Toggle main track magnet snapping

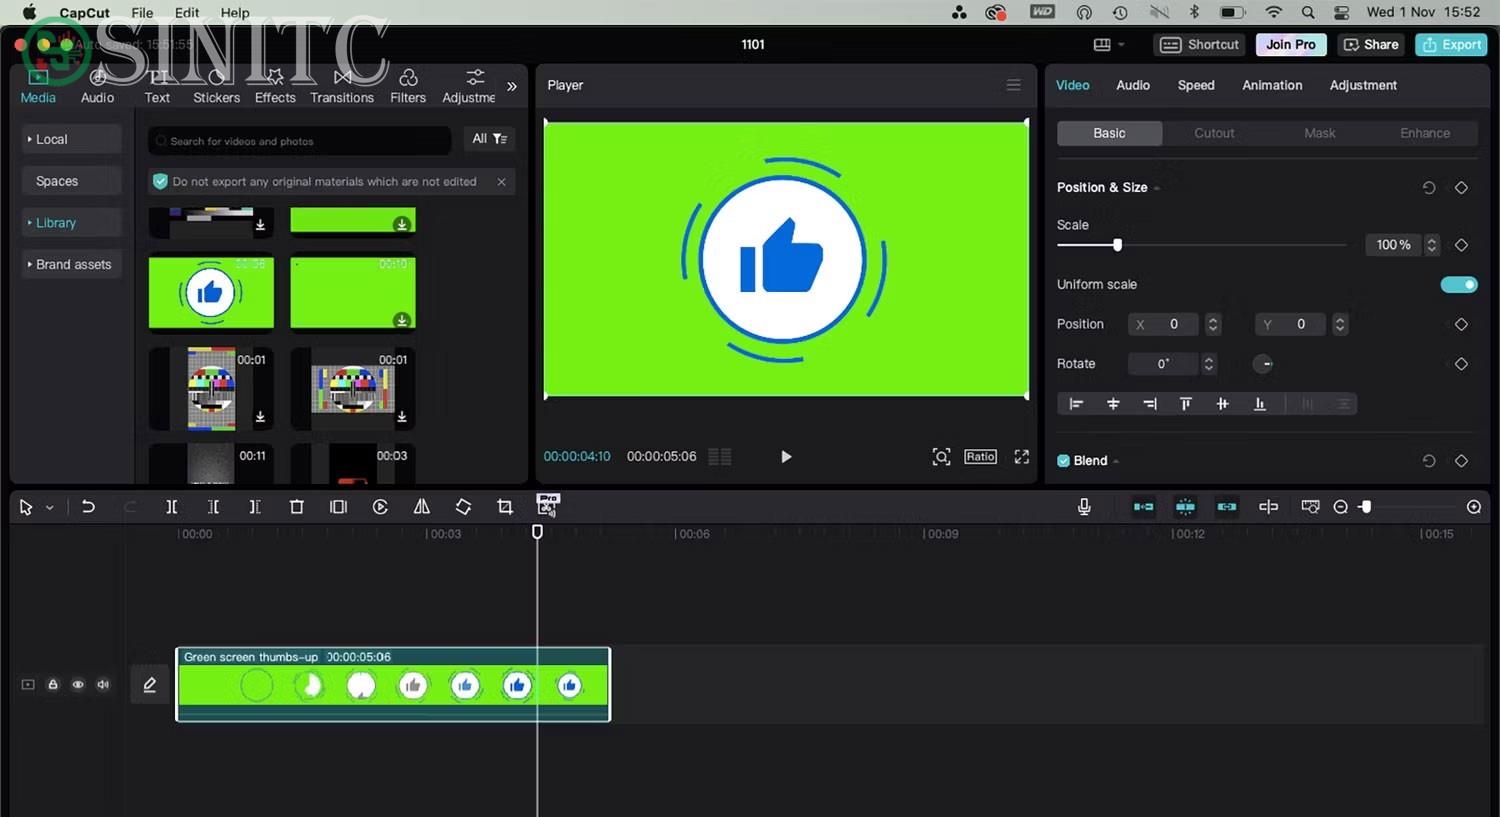point(1143,507)
